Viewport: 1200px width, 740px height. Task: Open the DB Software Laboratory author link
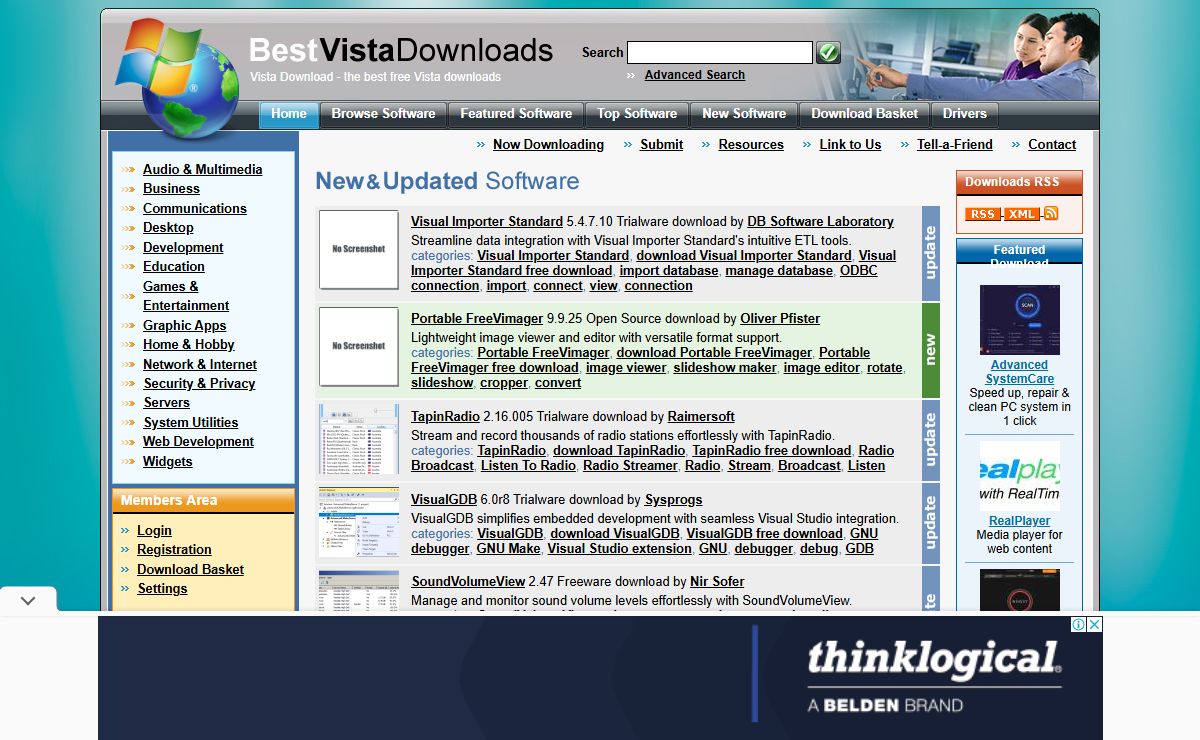[x=820, y=222]
